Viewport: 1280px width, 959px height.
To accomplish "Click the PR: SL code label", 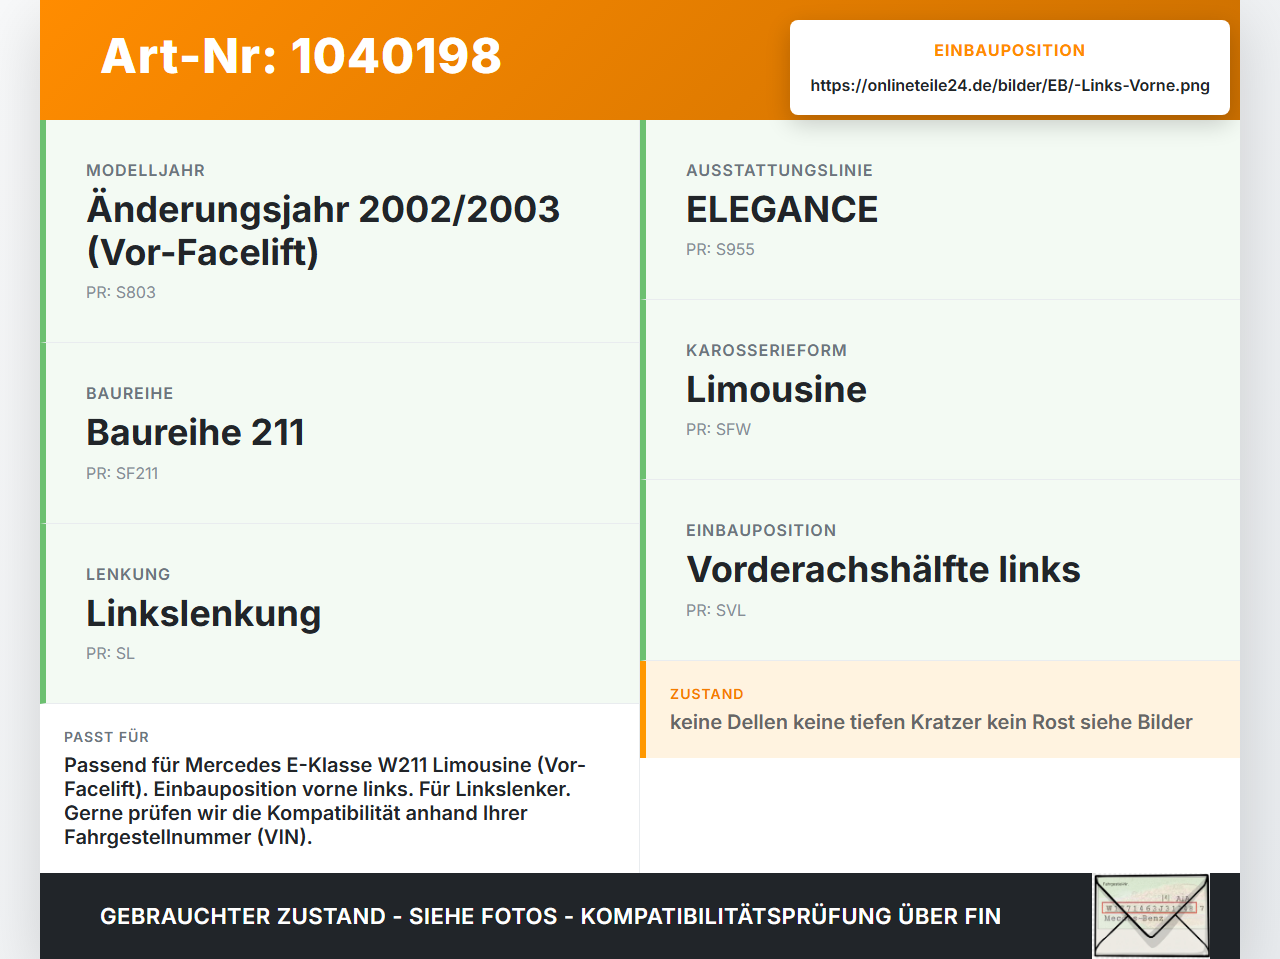I will pos(110,653).
